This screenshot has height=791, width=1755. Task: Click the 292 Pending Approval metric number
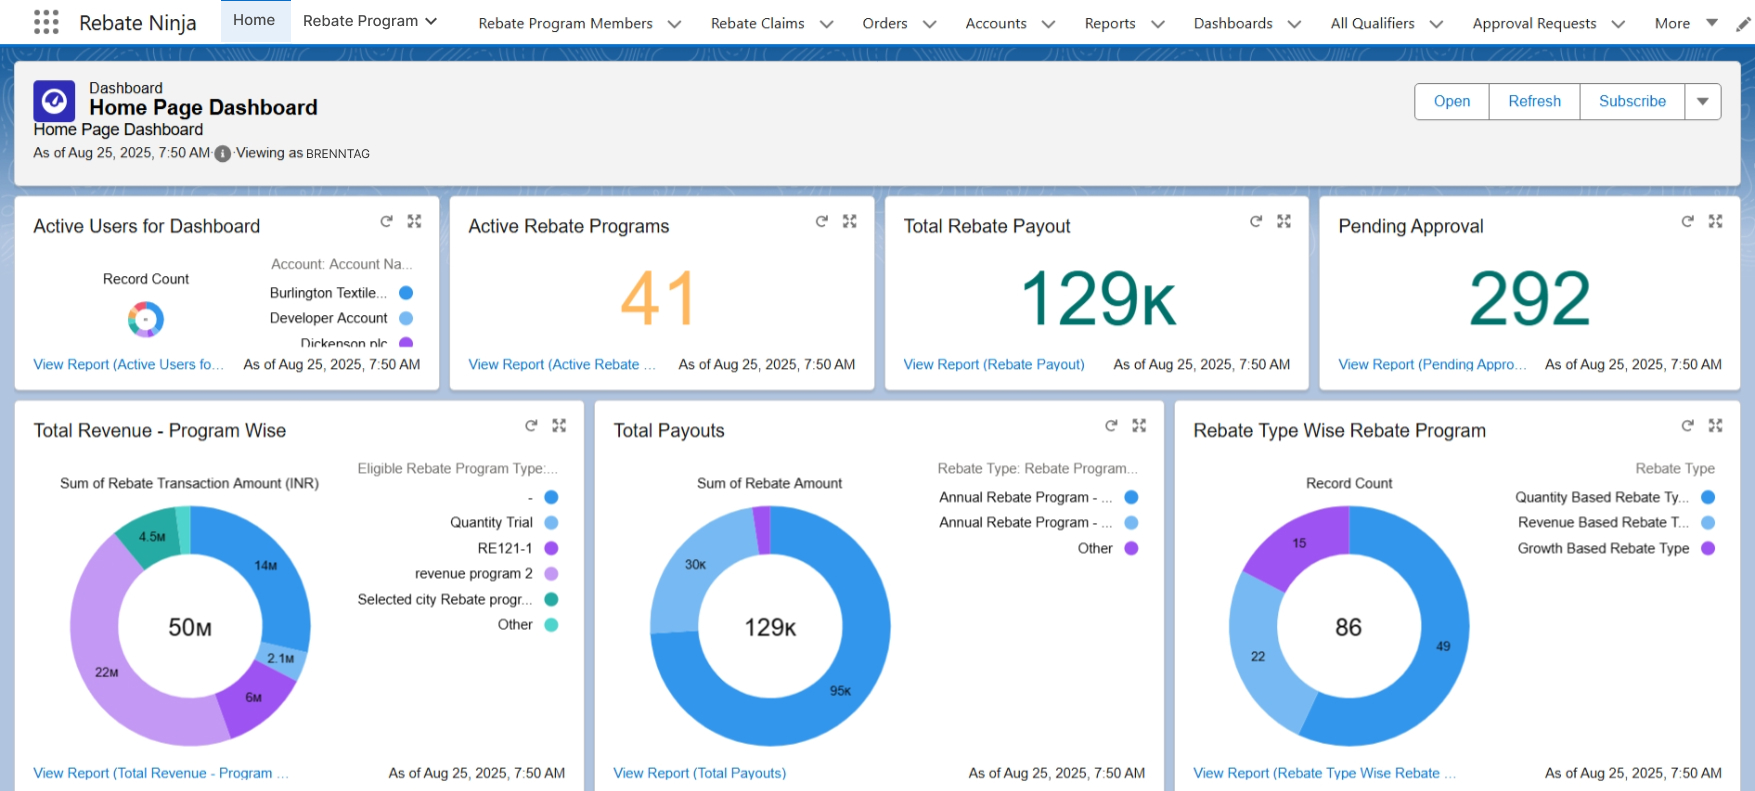pos(1529,298)
